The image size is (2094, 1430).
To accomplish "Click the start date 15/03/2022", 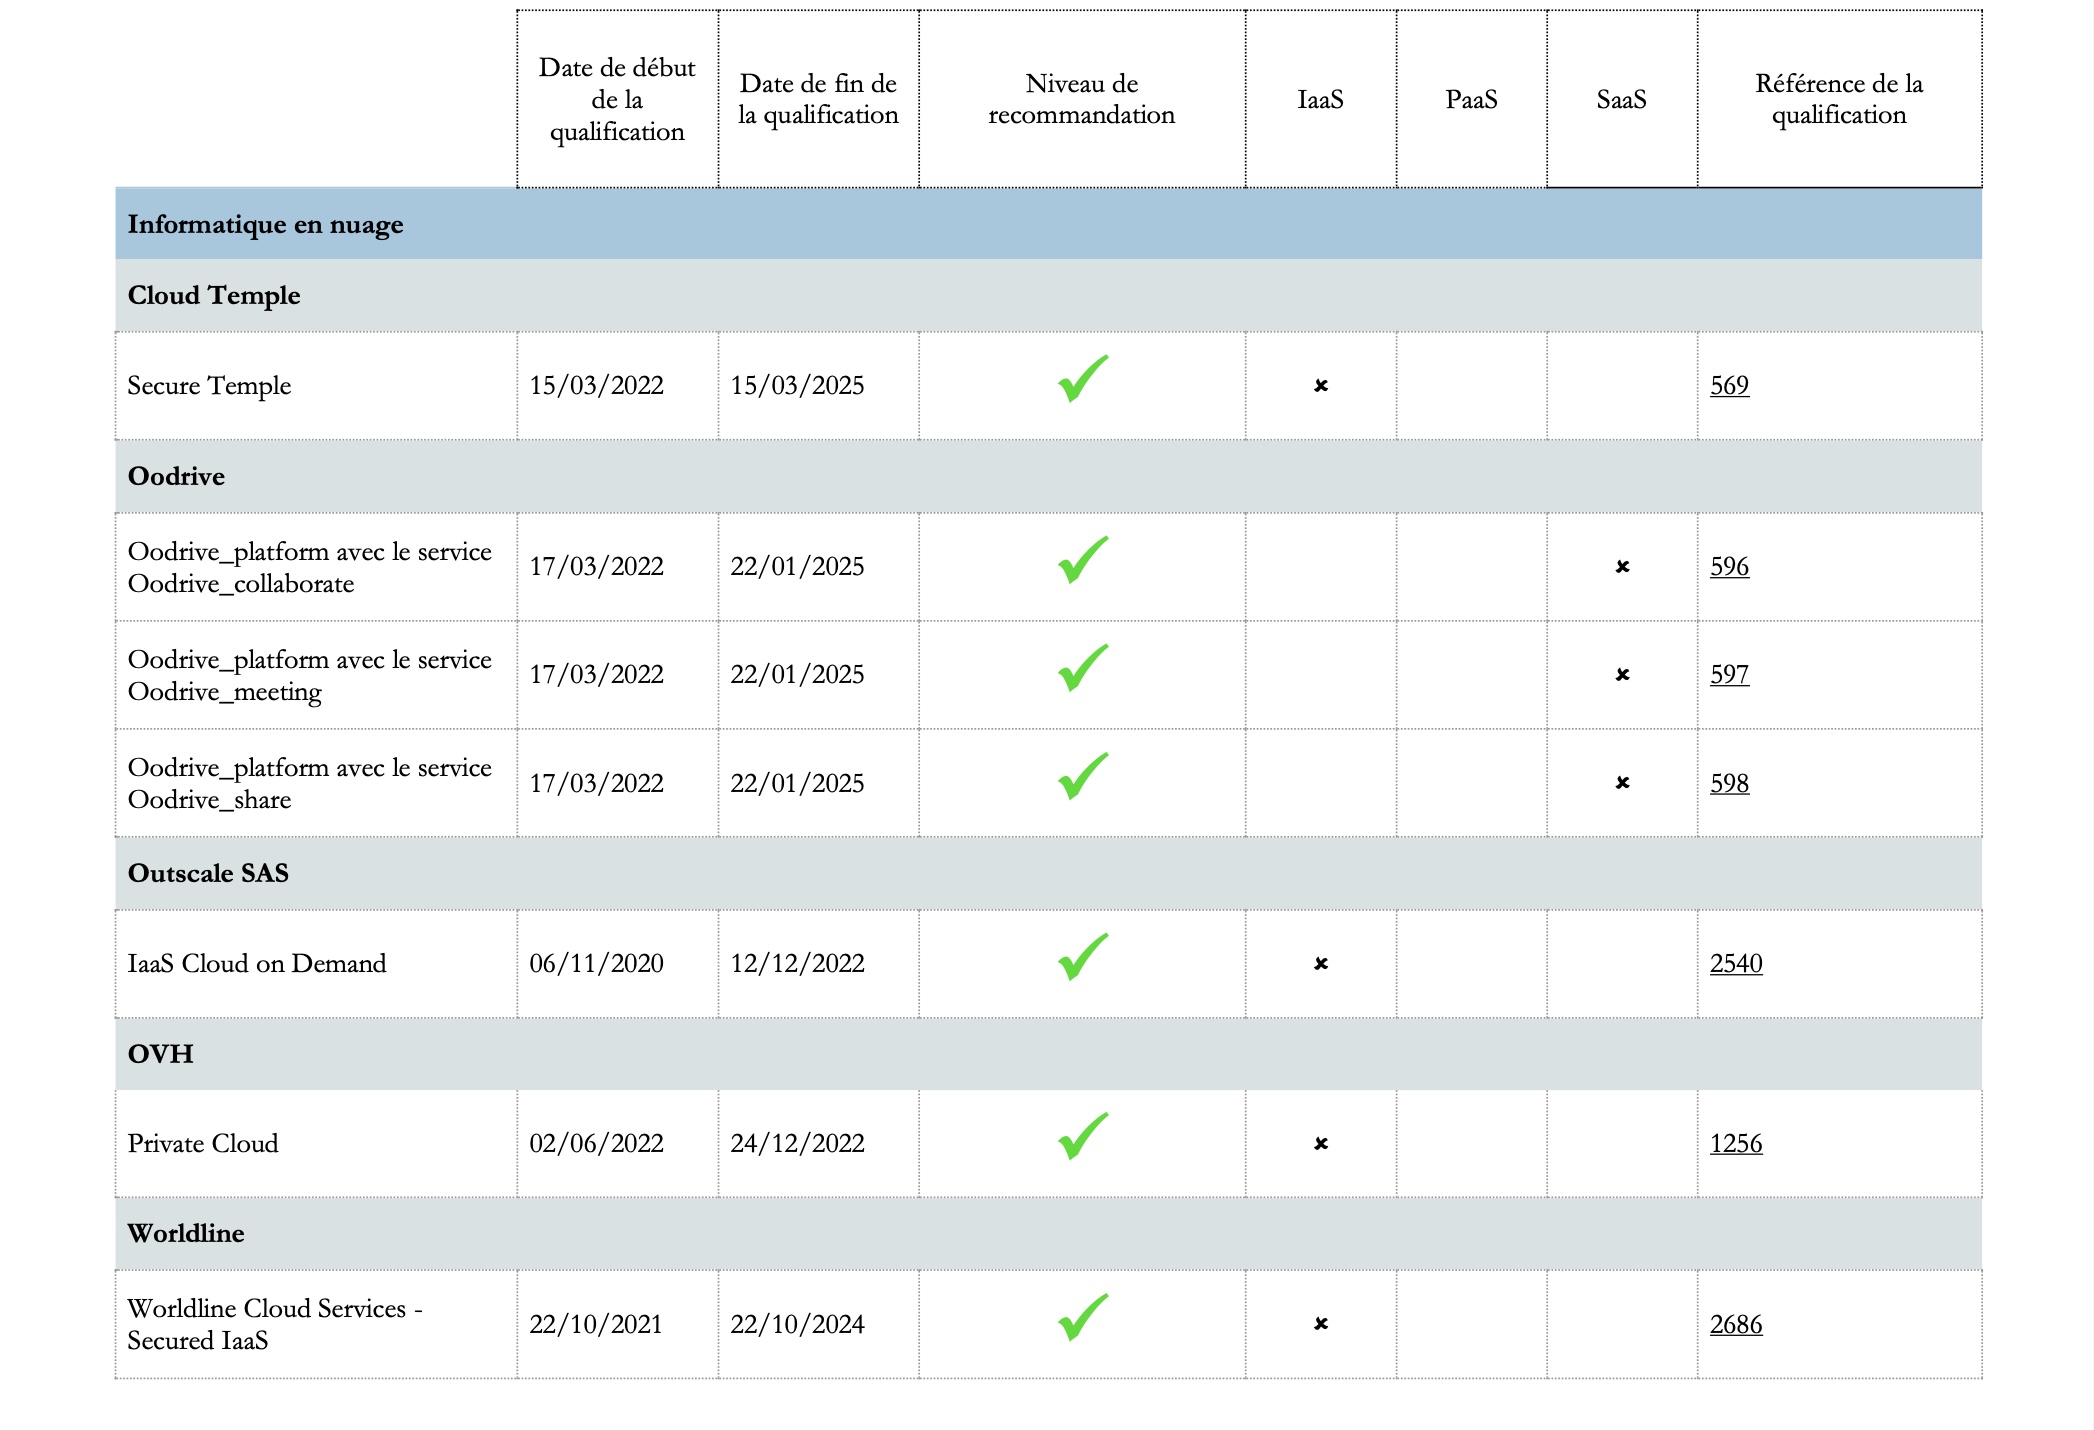I will pos(597,386).
